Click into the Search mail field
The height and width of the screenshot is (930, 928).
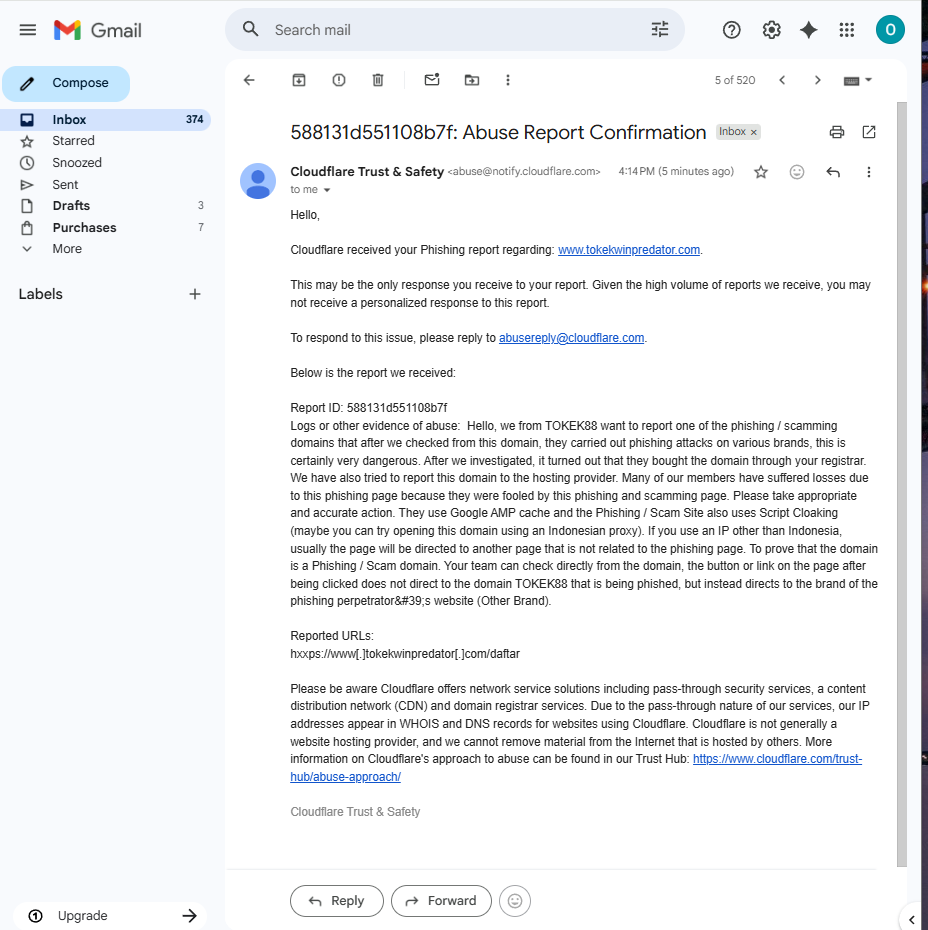457,30
